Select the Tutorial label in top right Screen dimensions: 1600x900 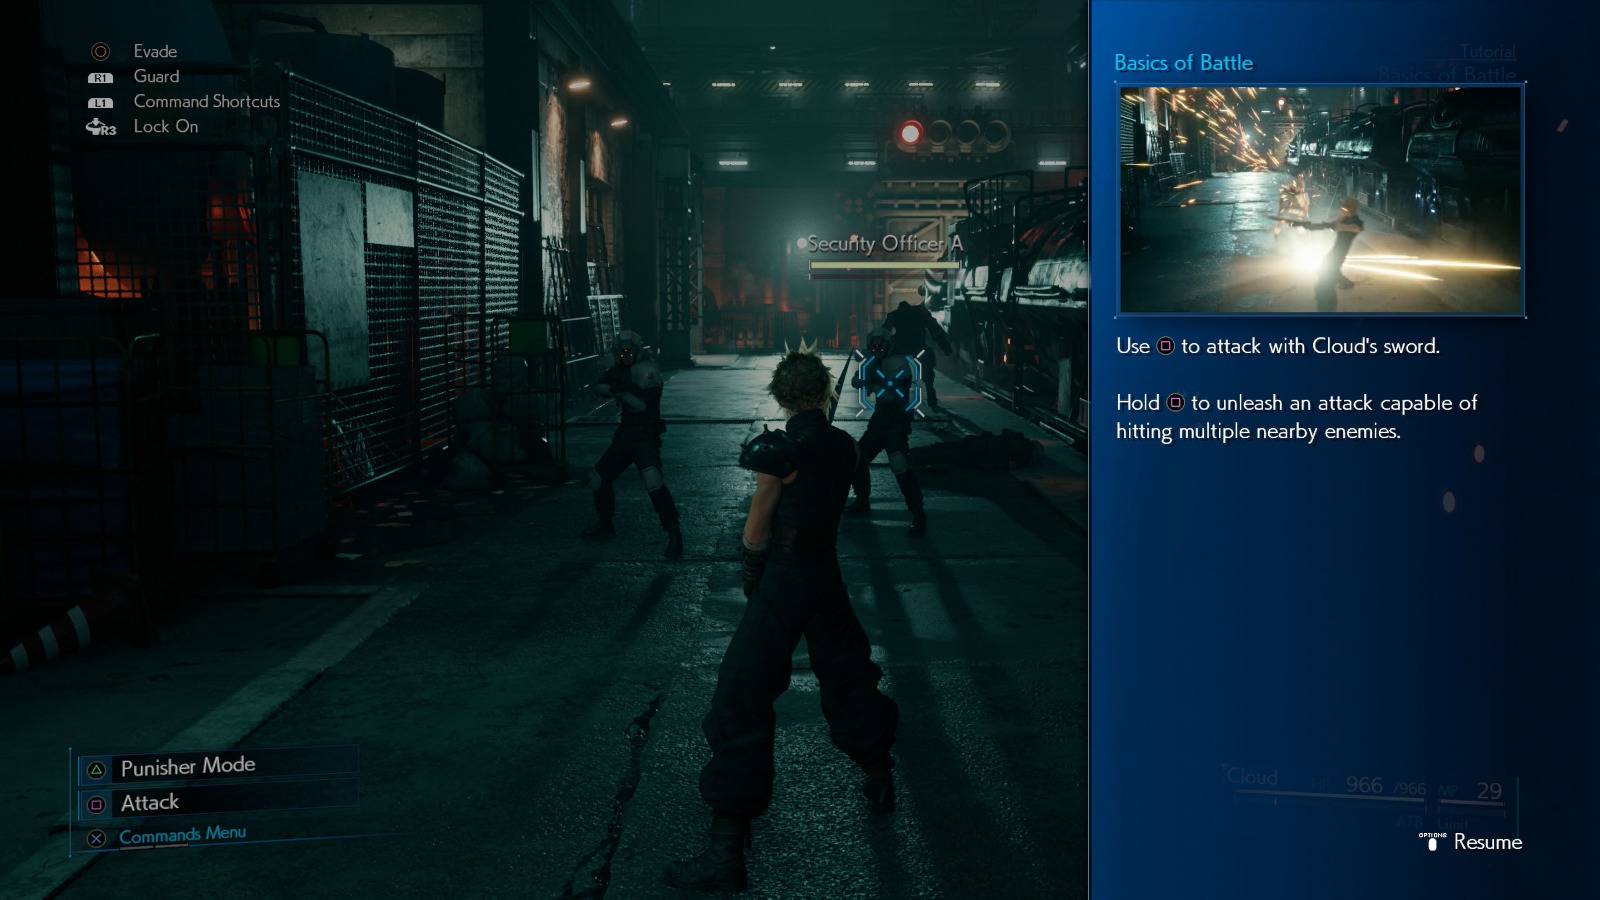click(x=1487, y=51)
